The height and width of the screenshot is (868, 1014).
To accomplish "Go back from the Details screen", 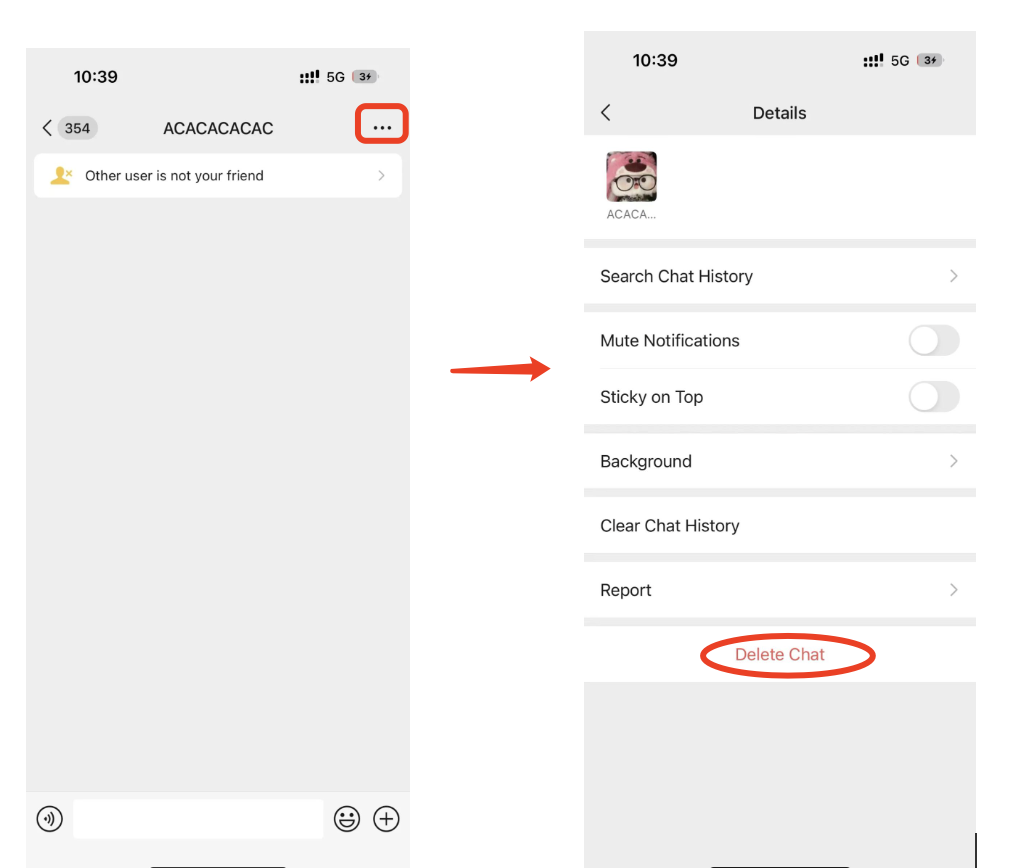I will point(606,113).
